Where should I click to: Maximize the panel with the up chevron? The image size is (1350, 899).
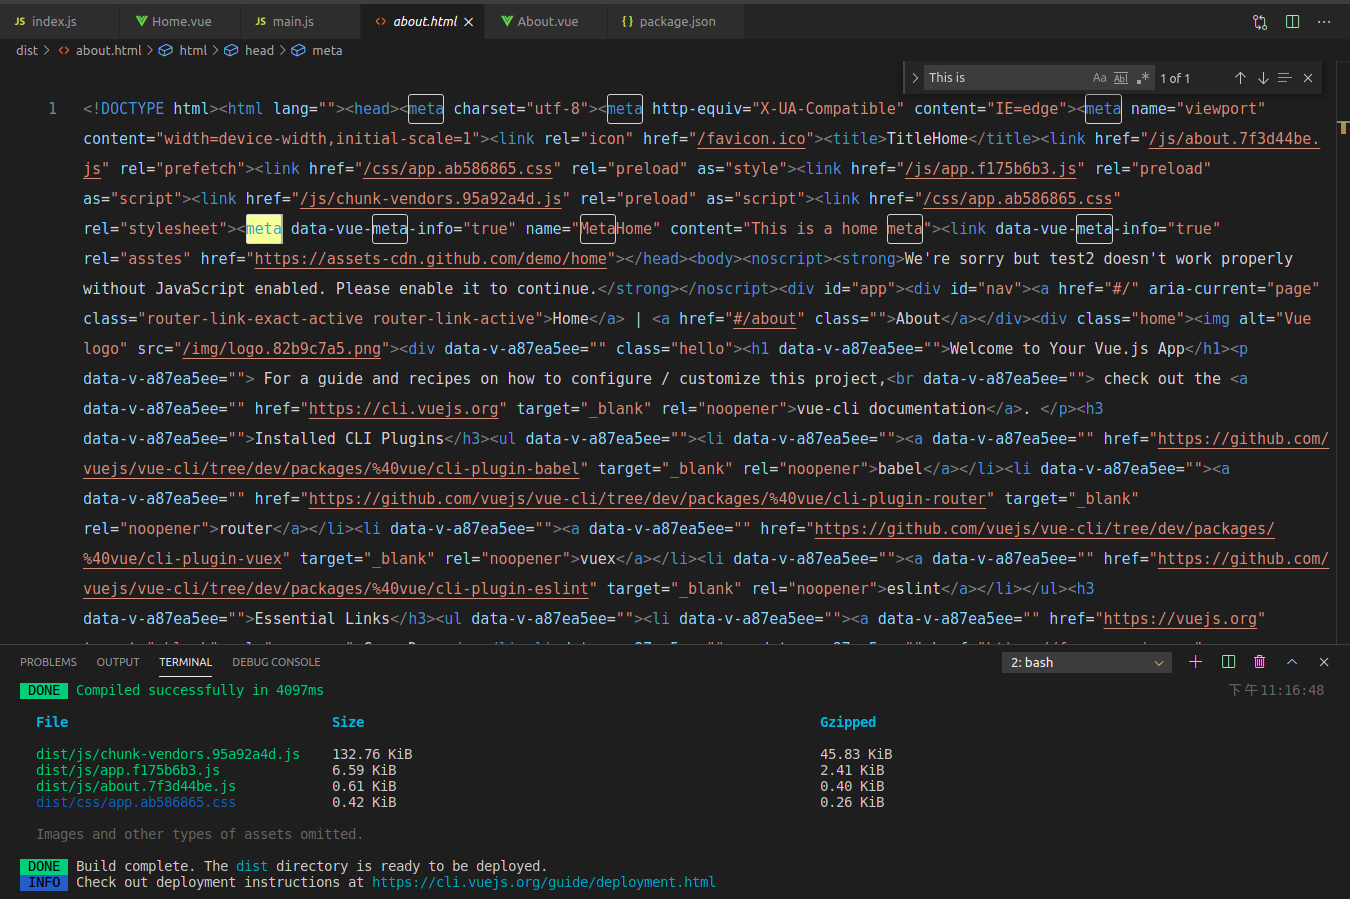(x=1292, y=662)
